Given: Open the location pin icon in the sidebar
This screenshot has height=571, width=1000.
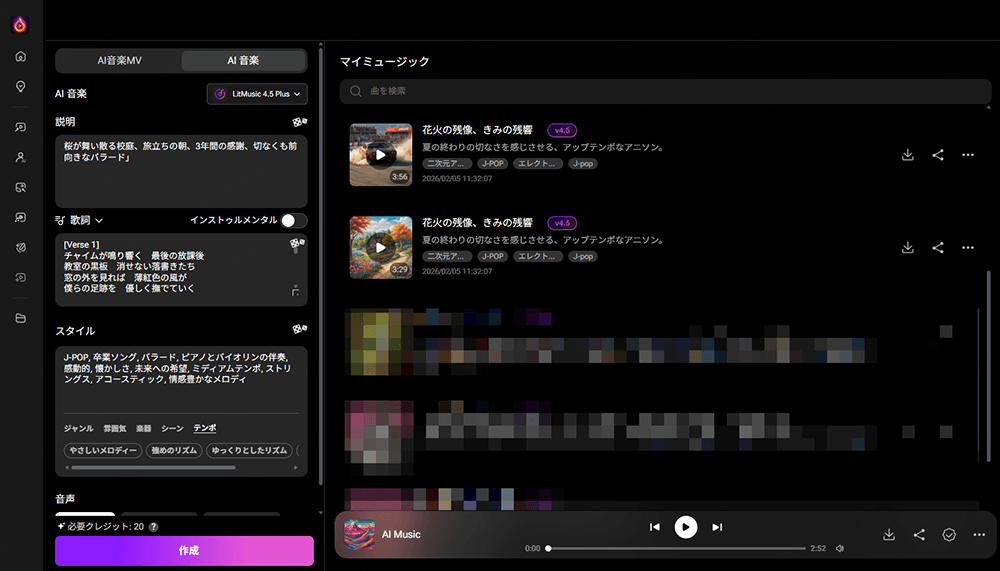Looking at the screenshot, I should click(20, 86).
